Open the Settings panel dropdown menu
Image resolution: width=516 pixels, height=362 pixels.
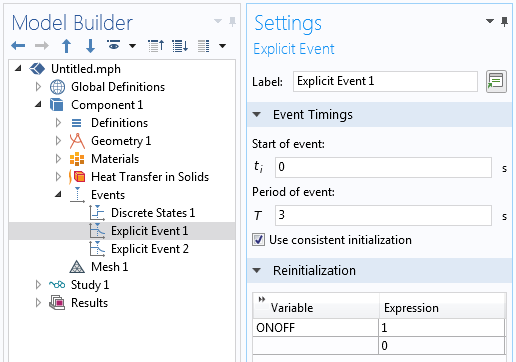490,21
